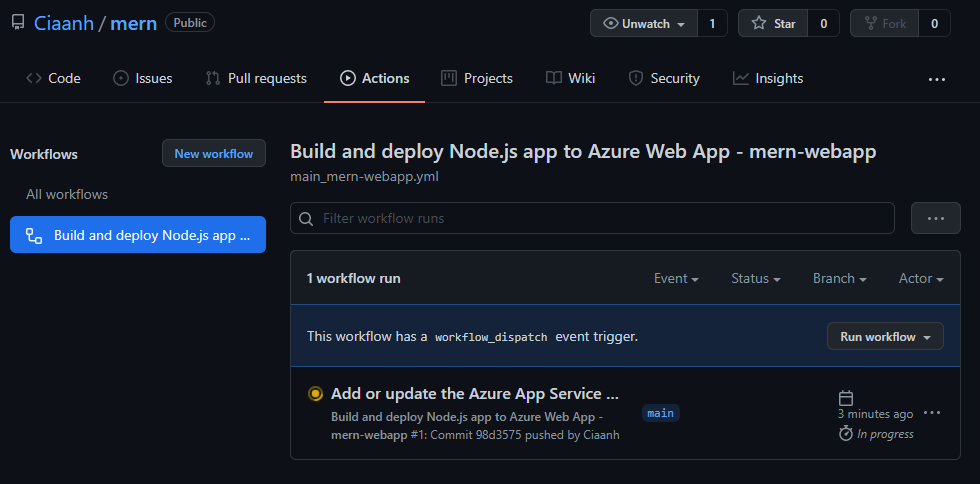
Task: Click the Workflows sidebar heading
Action: coord(44,154)
